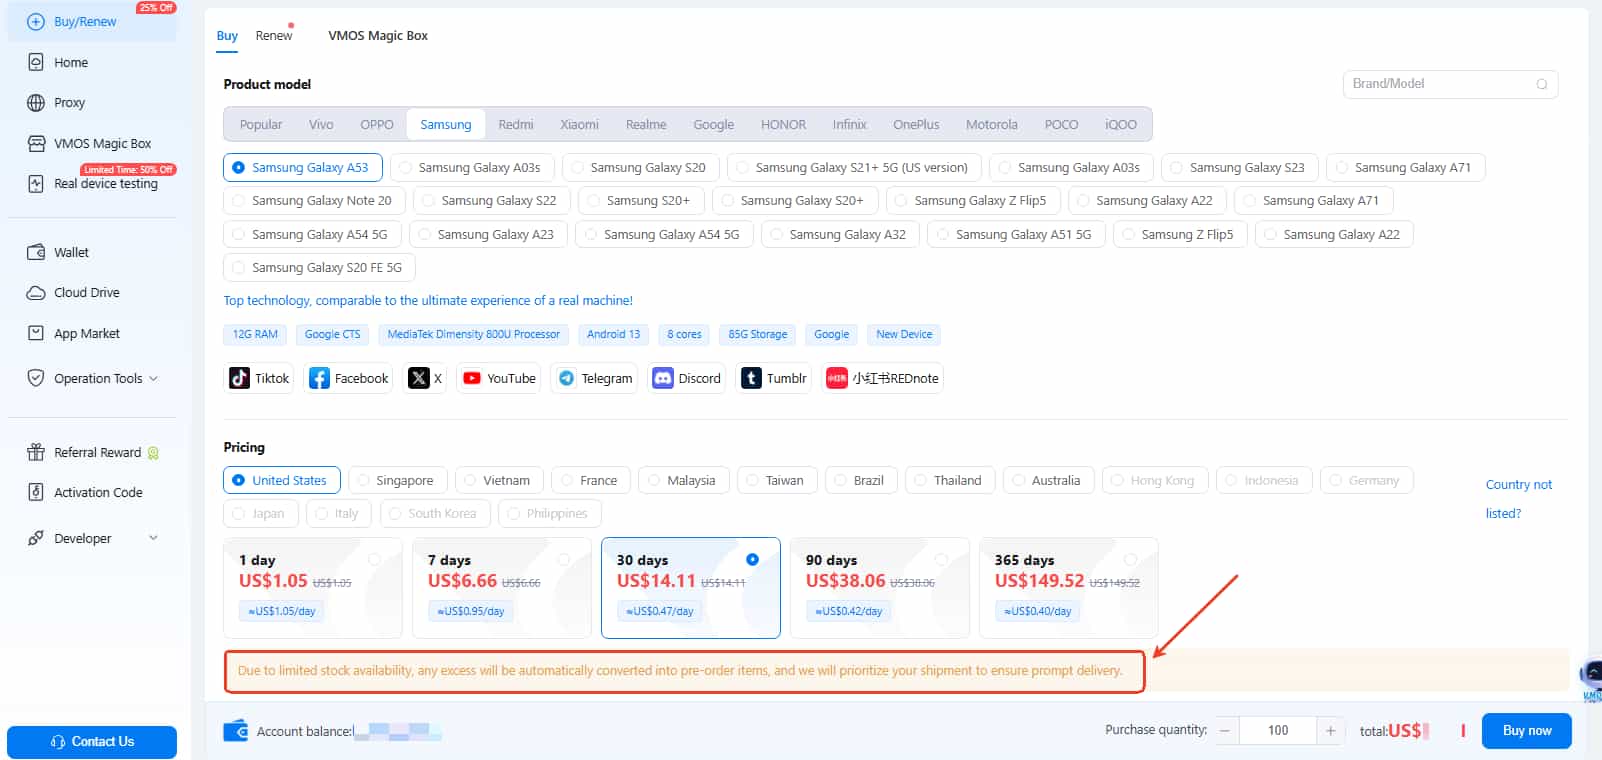Select the Tiktok app icon

[240, 378]
